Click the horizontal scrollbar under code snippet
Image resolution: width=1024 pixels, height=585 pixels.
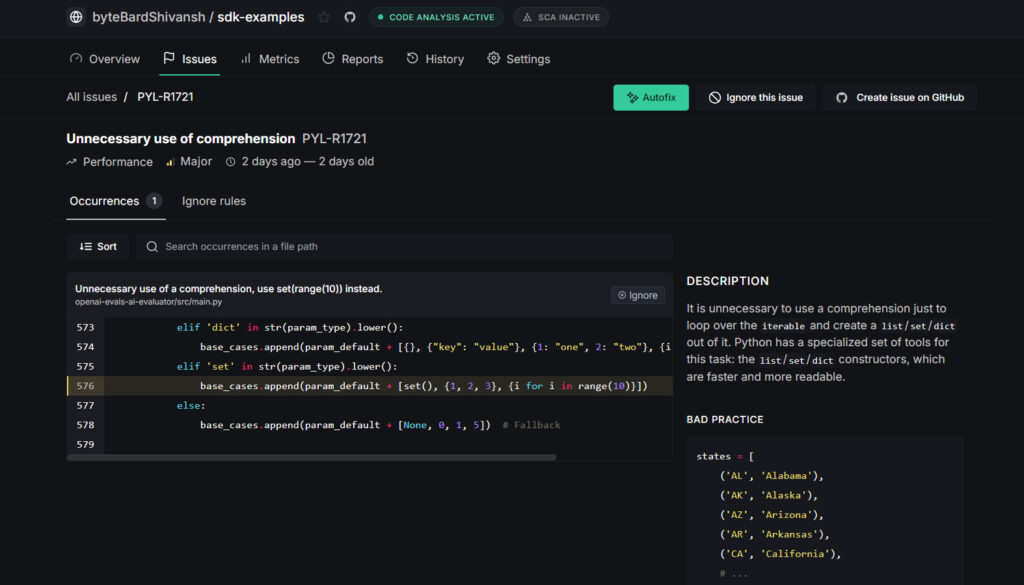(x=312, y=457)
